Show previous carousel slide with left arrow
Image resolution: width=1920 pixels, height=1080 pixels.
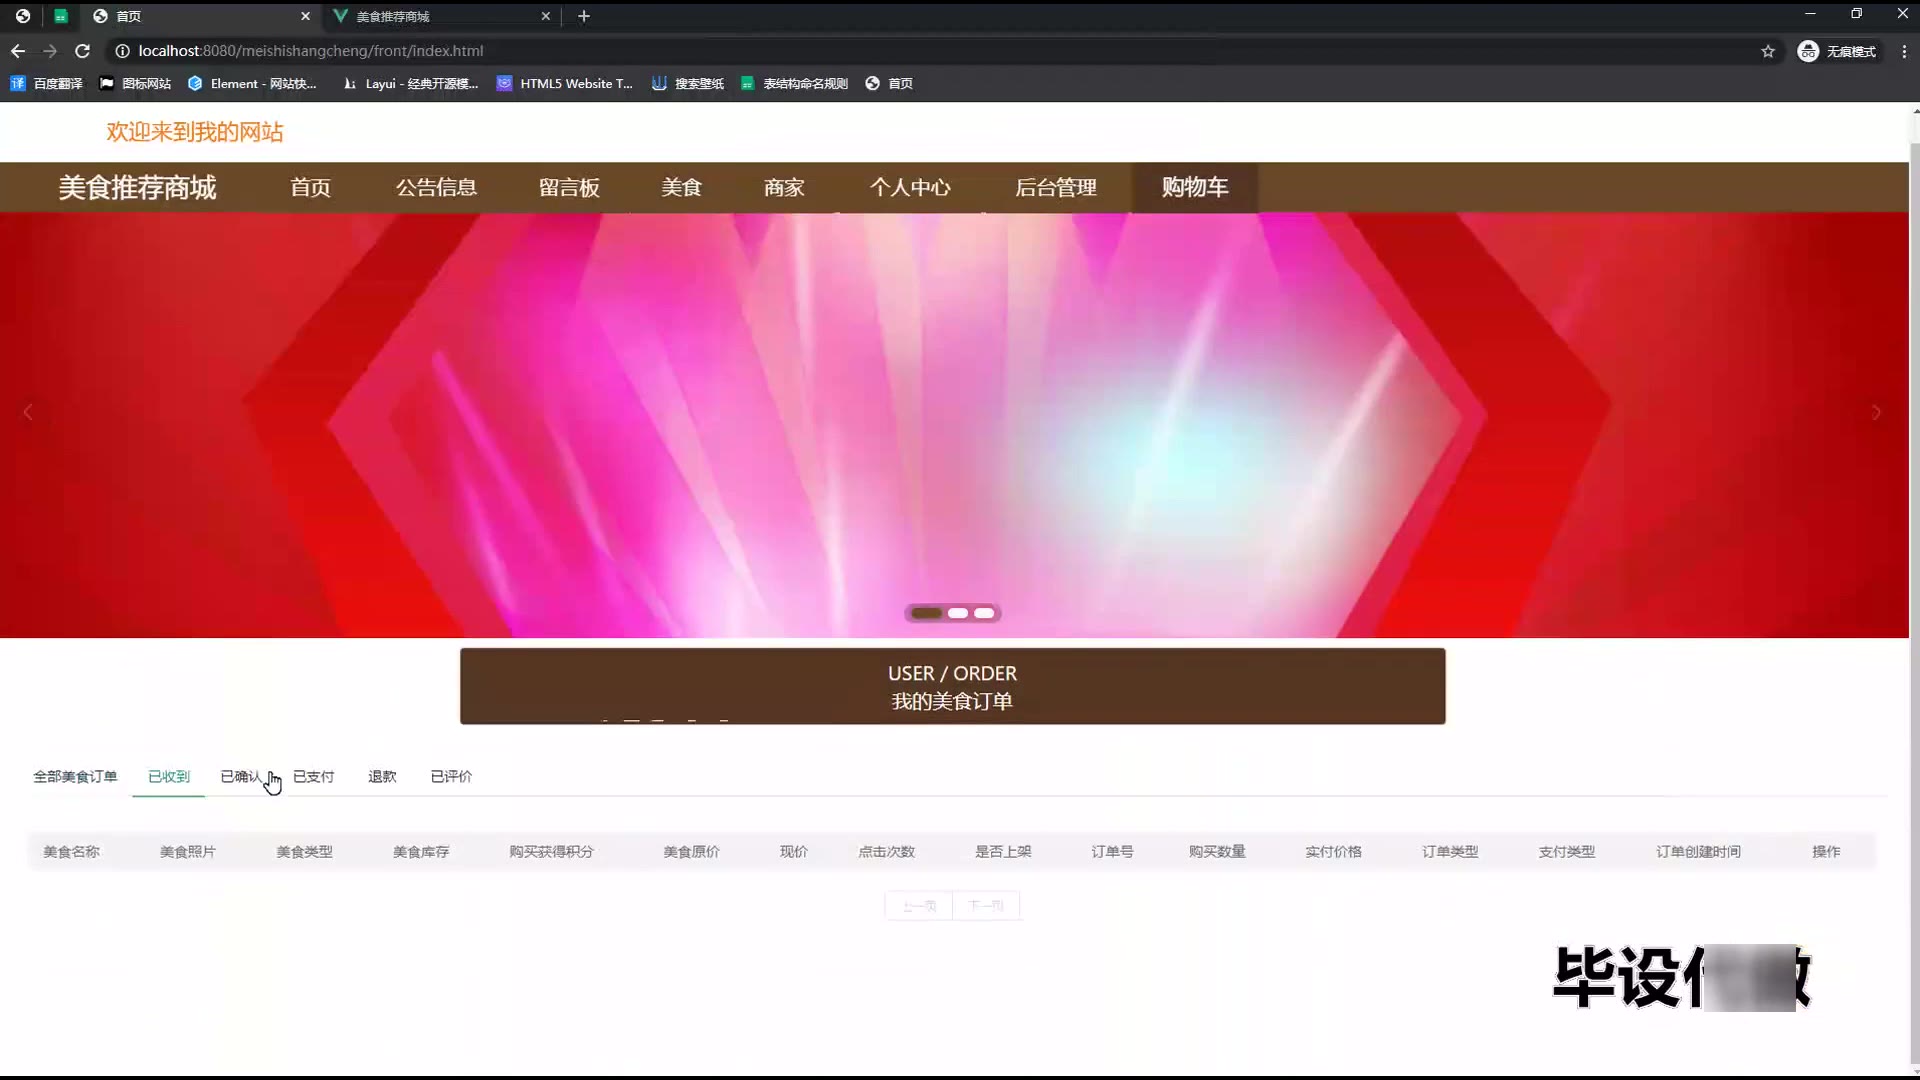(x=28, y=412)
